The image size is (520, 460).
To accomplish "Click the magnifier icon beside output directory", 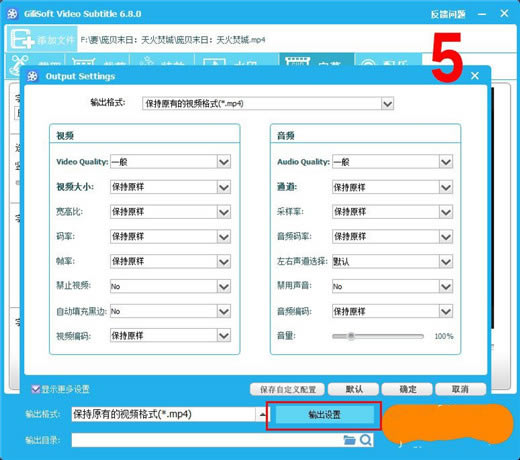I will (x=366, y=440).
